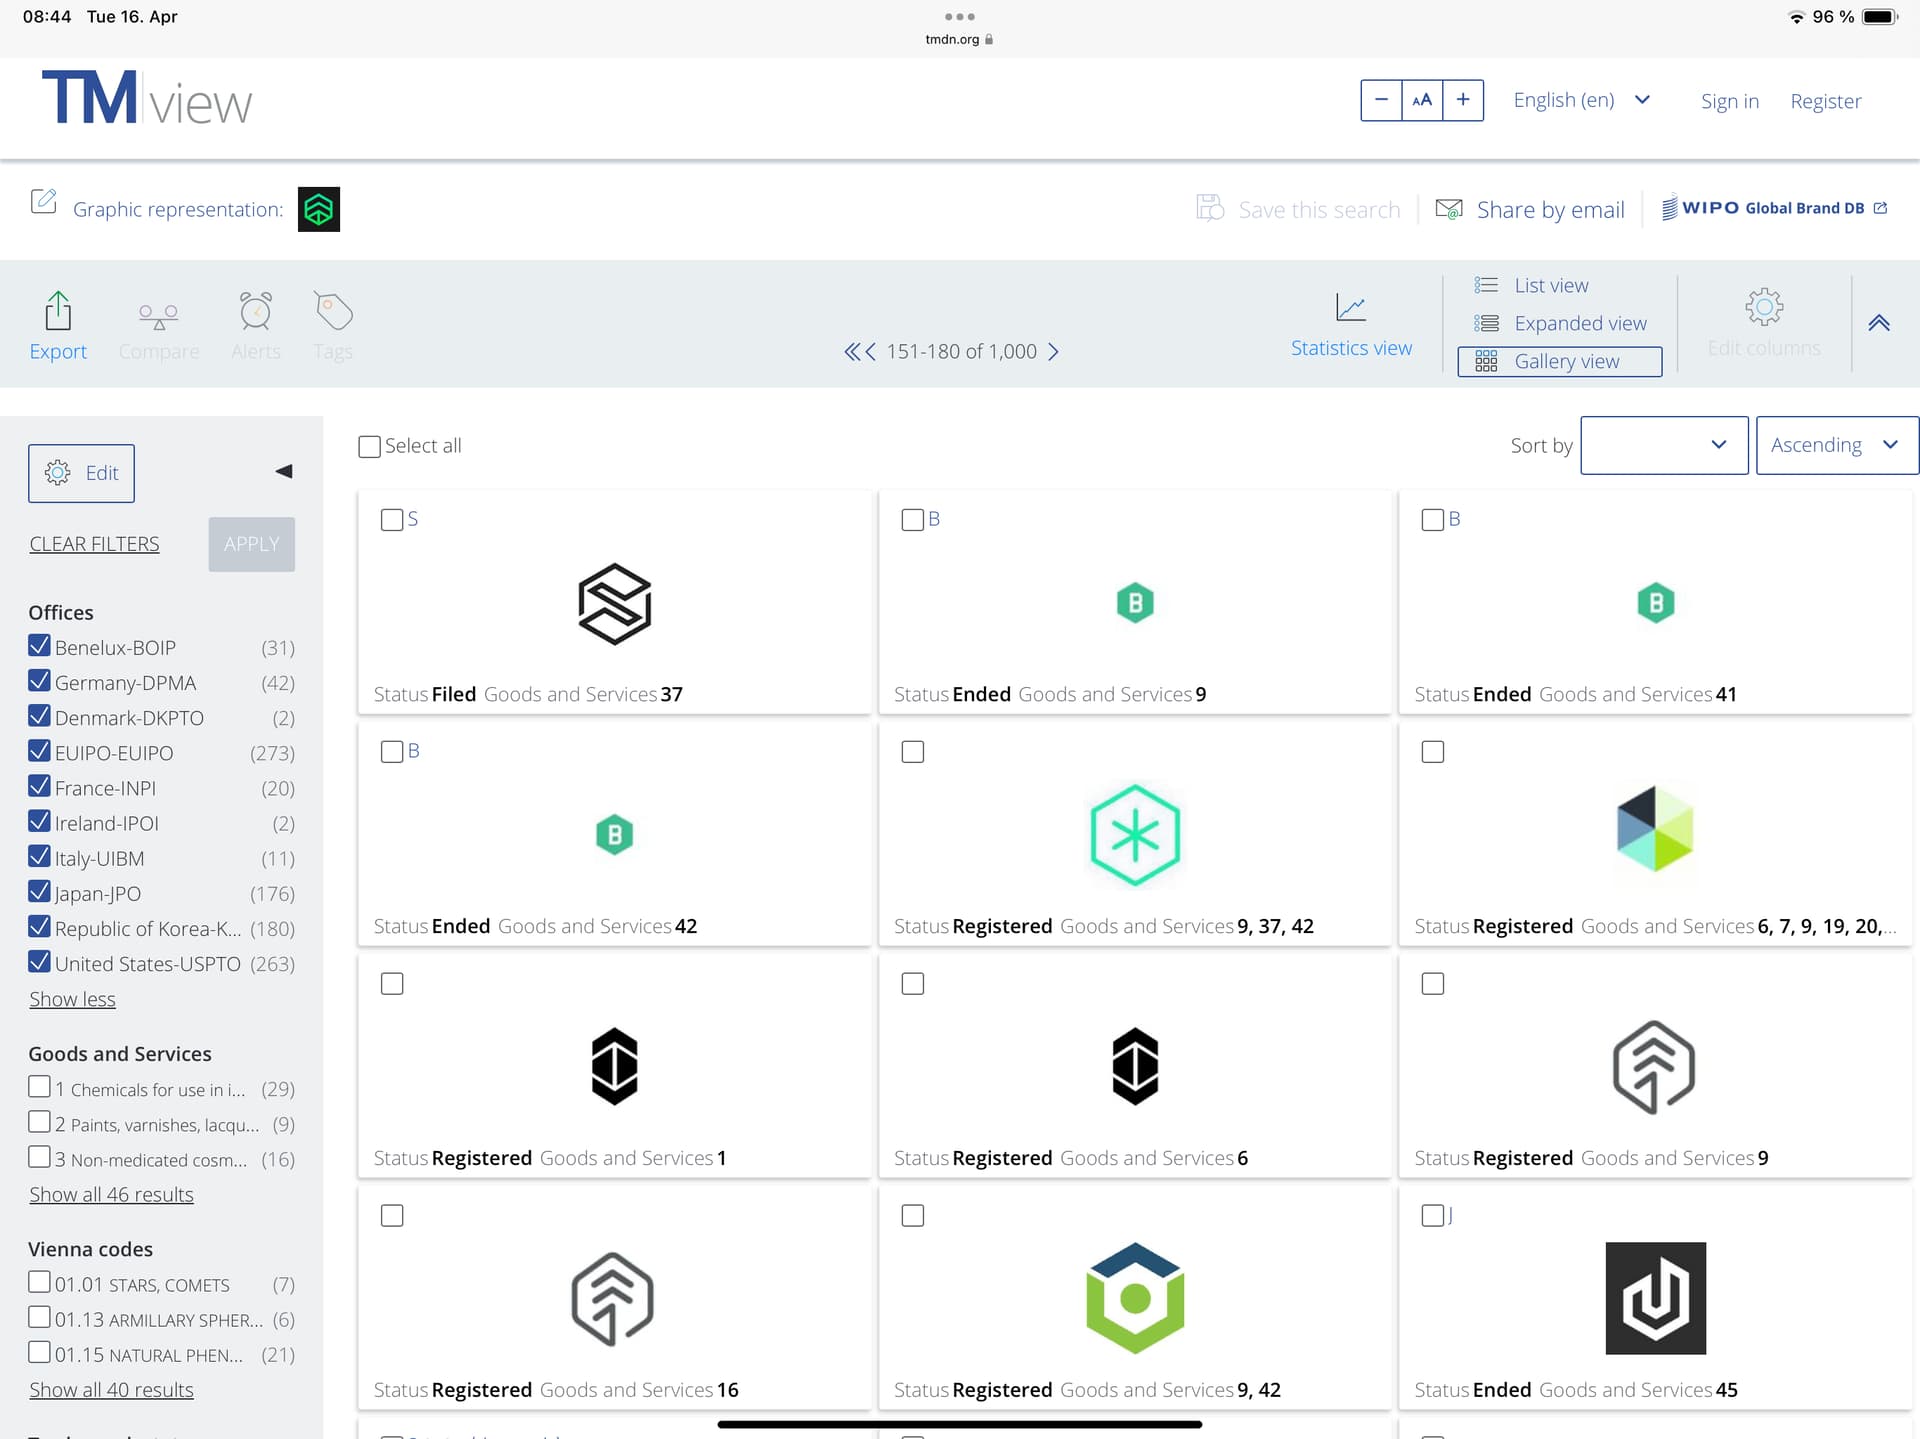1920x1439 pixels.
Task: Check class 1 Chemicals filter
Action: [x=39, y=1087]
